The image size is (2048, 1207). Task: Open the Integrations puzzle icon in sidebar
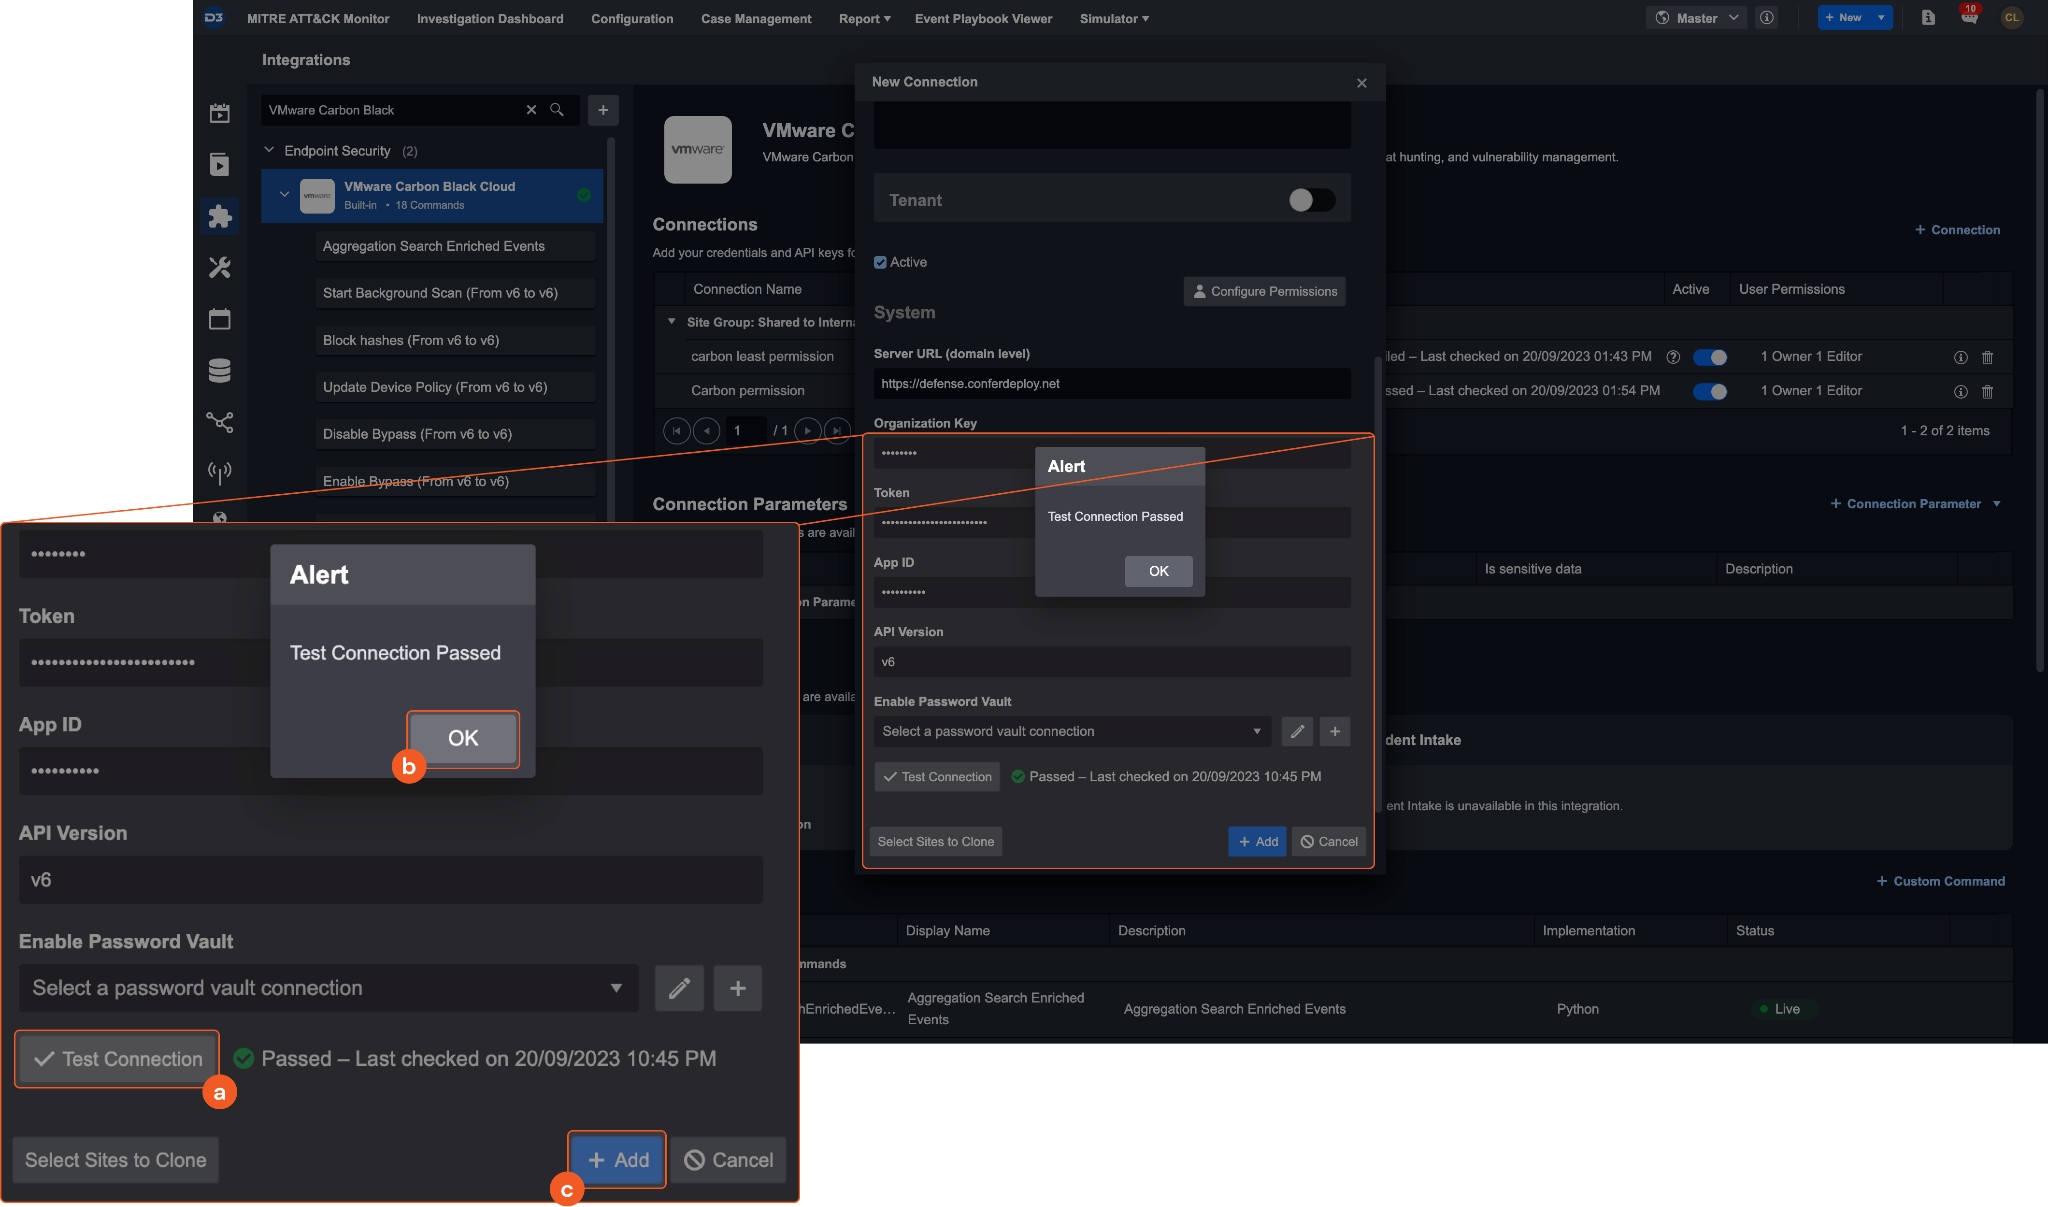220,217
